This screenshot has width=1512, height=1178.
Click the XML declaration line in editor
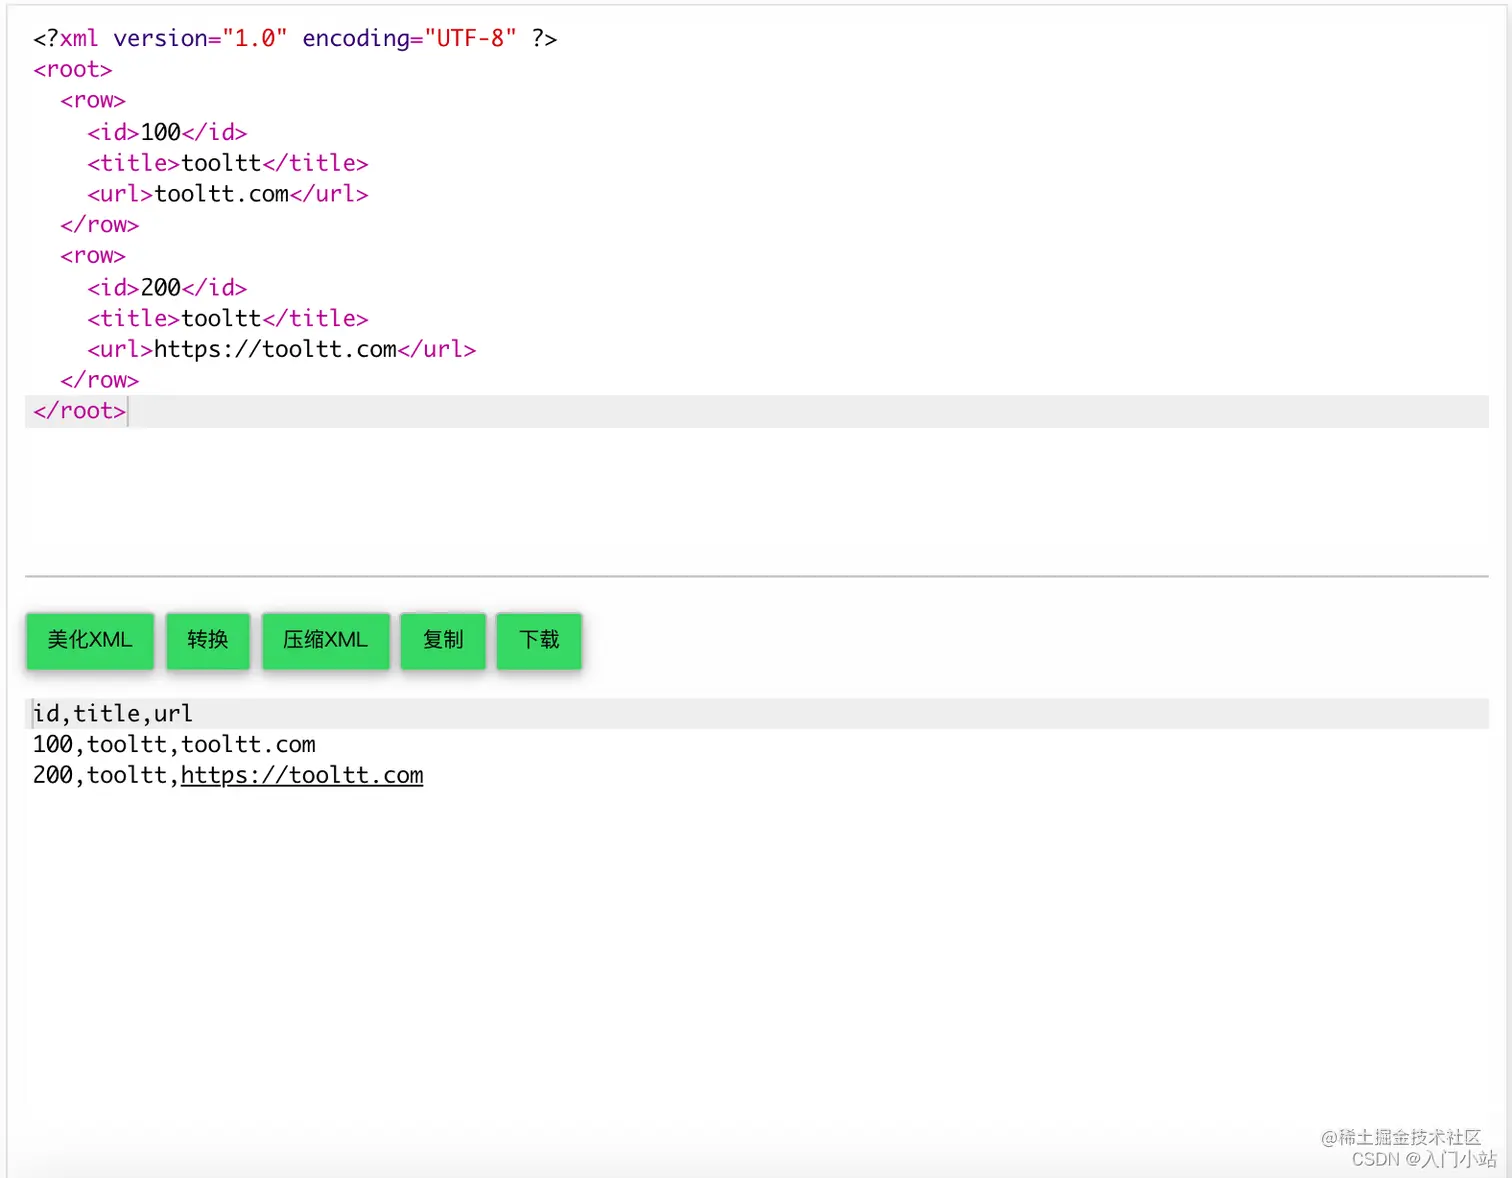pyautogui.click(x=295, y=38)
